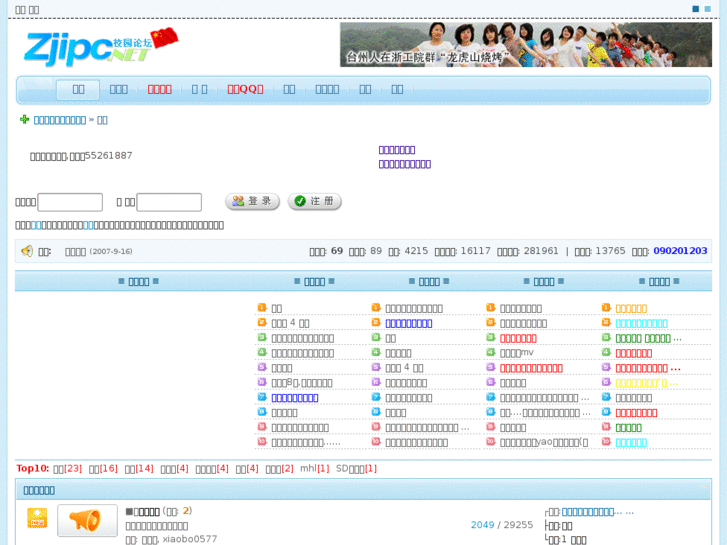Open the blue last-post link in forum row
727x545 pixels.
pos(597,512)
